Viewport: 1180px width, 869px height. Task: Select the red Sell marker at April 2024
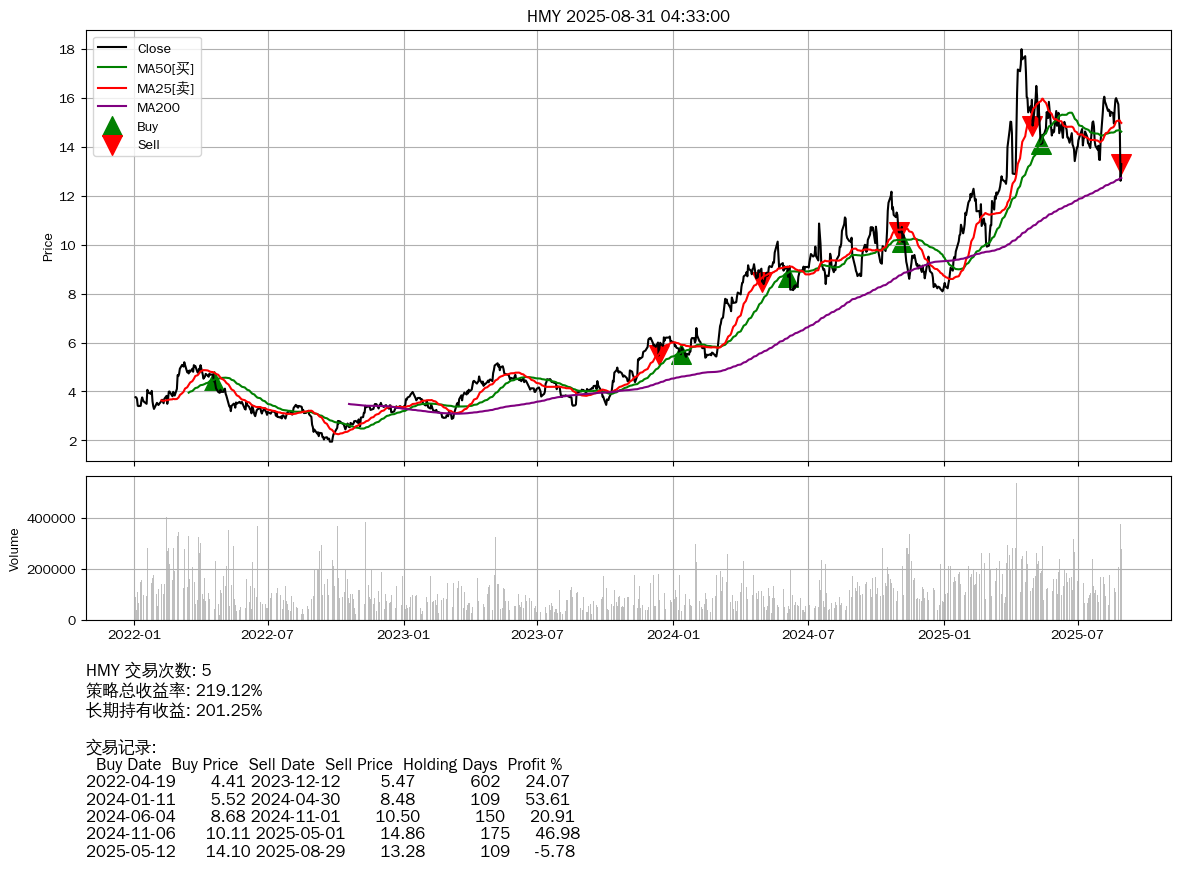763,281
